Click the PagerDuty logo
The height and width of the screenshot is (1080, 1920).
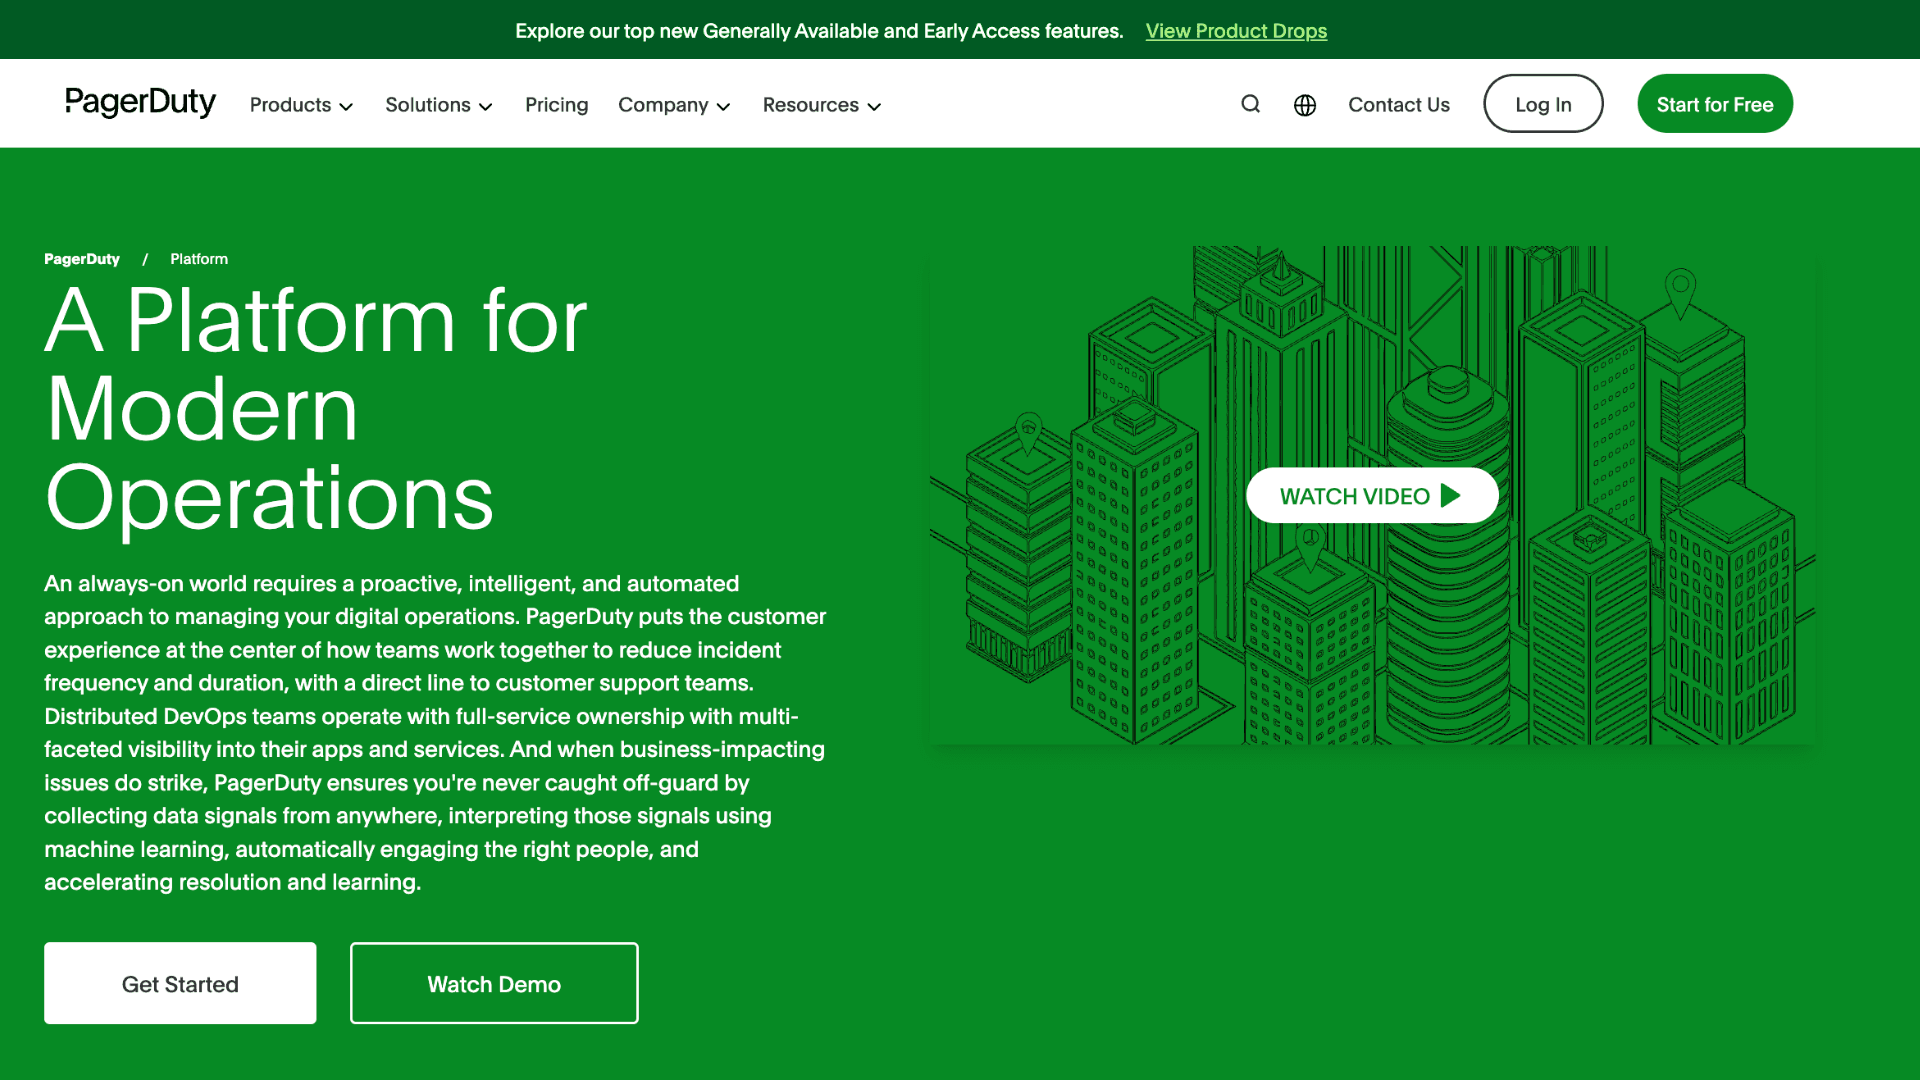pyautogui.click(x=140, y=102)
